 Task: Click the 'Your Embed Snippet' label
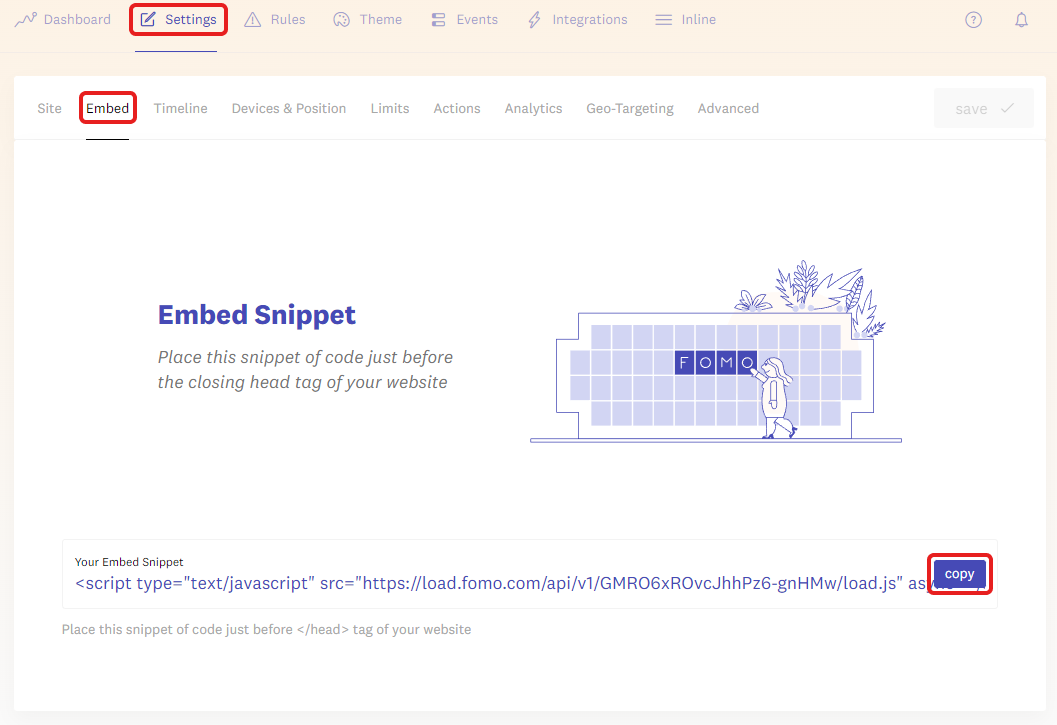tap(129, 562)
